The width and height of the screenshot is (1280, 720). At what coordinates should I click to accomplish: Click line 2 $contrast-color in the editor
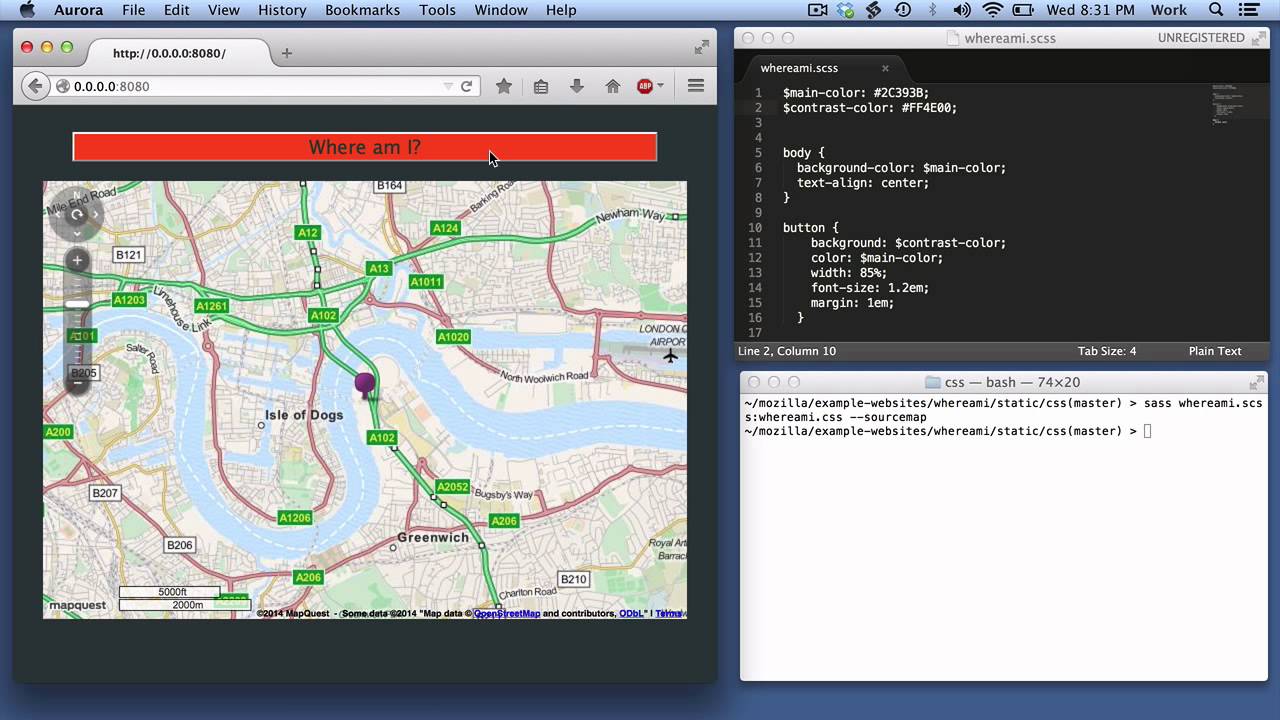870,108
